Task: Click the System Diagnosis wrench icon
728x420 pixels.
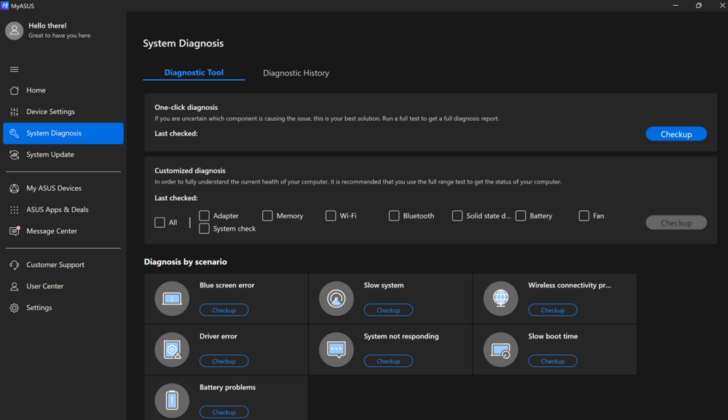Action: point(14,133)
